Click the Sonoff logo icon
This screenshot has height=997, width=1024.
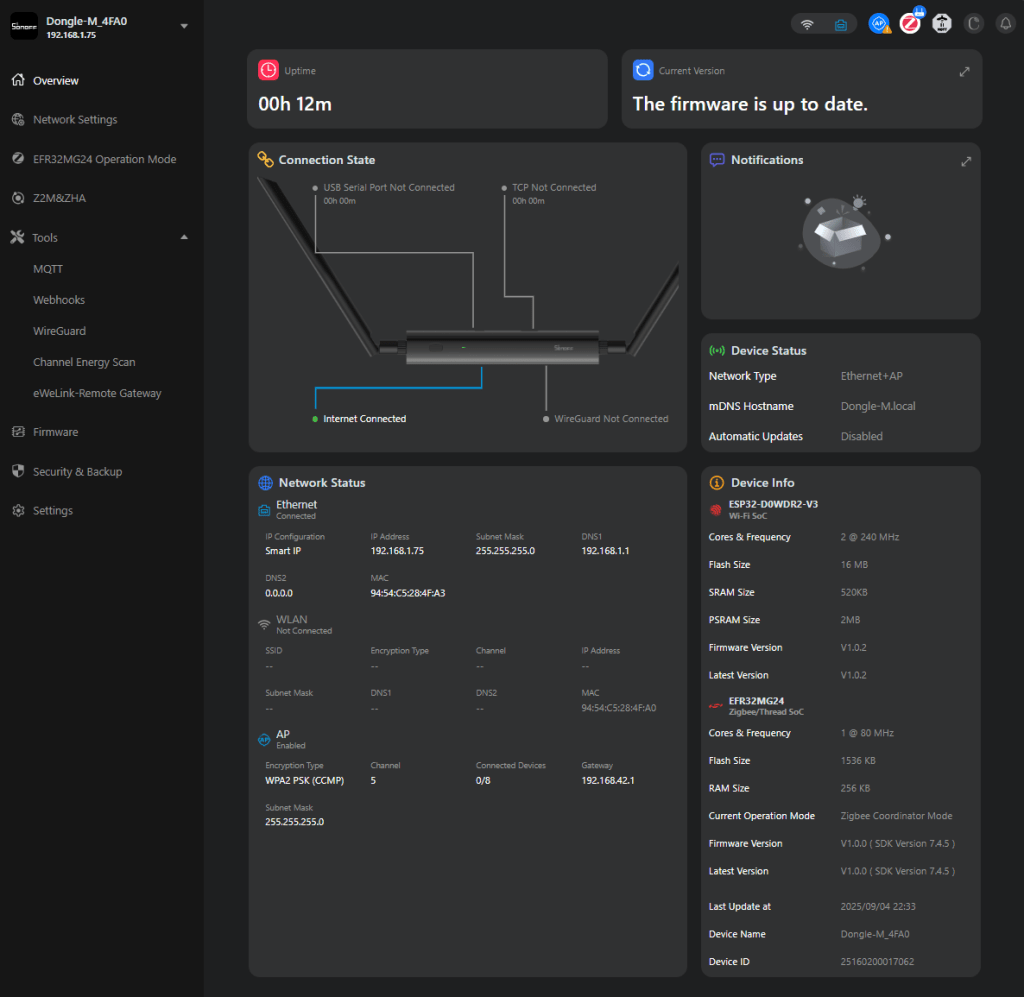point(23,27)
